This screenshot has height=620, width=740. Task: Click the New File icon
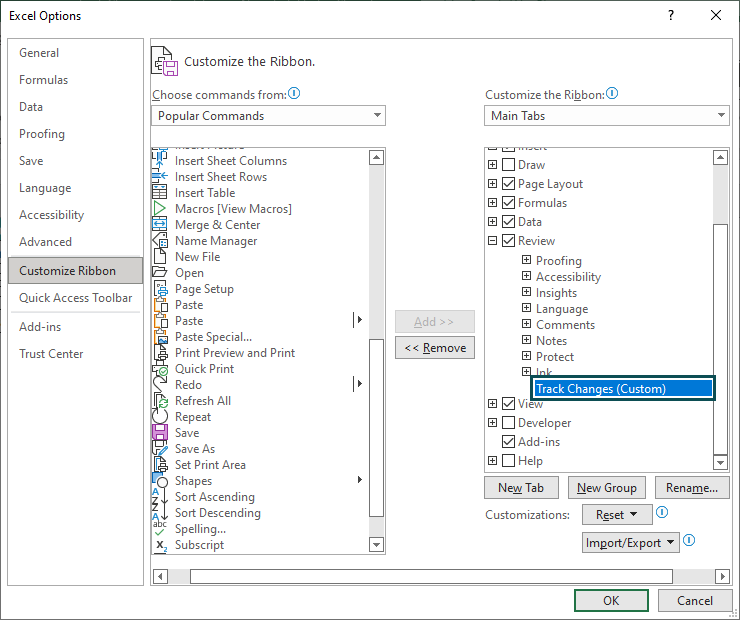pyautogui.click(x=160, y=257)
